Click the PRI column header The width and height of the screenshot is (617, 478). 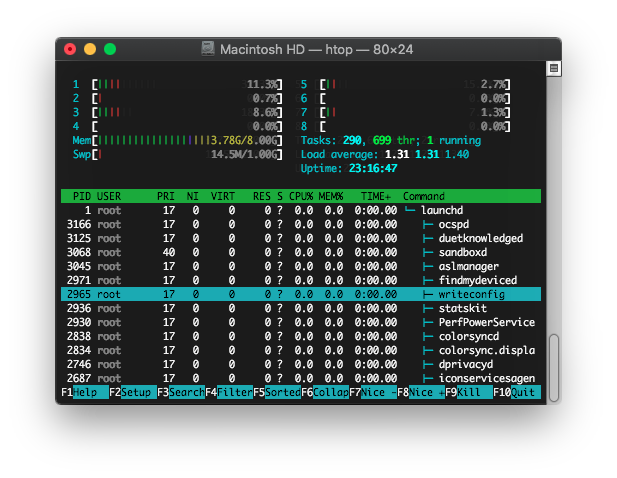166,196
